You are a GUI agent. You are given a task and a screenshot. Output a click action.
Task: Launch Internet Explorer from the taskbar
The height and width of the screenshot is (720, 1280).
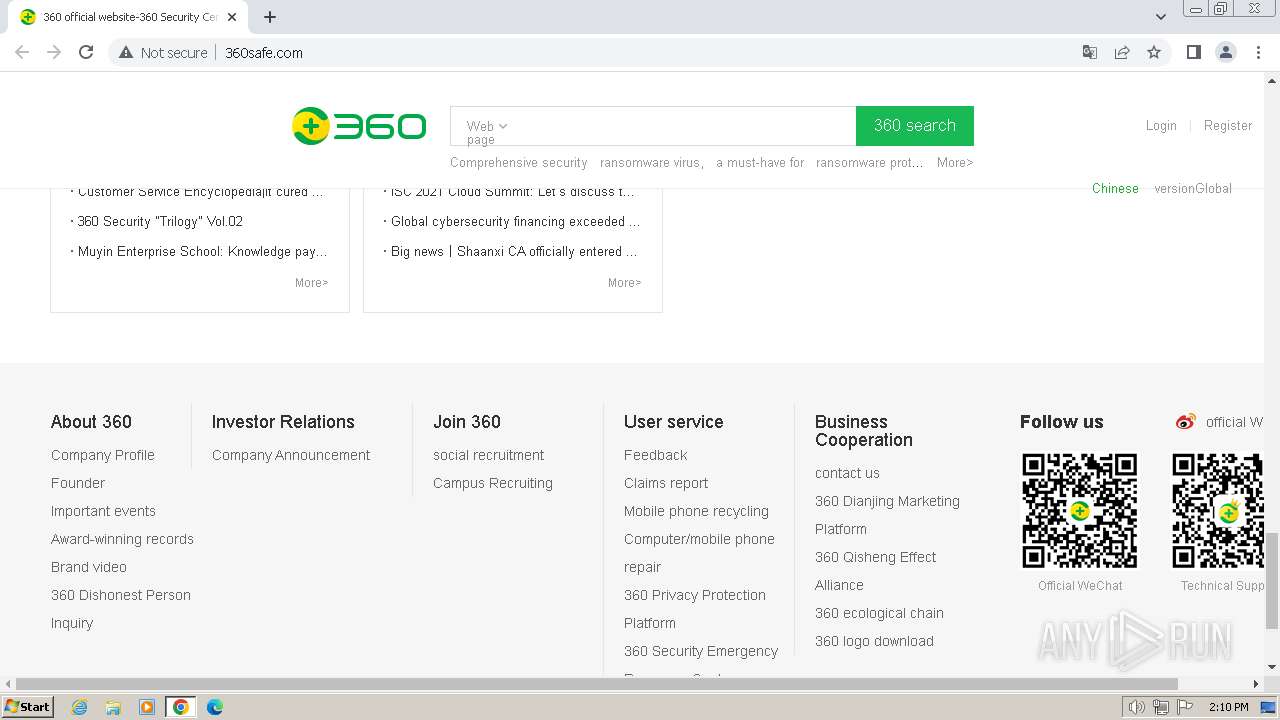point(79,707)
